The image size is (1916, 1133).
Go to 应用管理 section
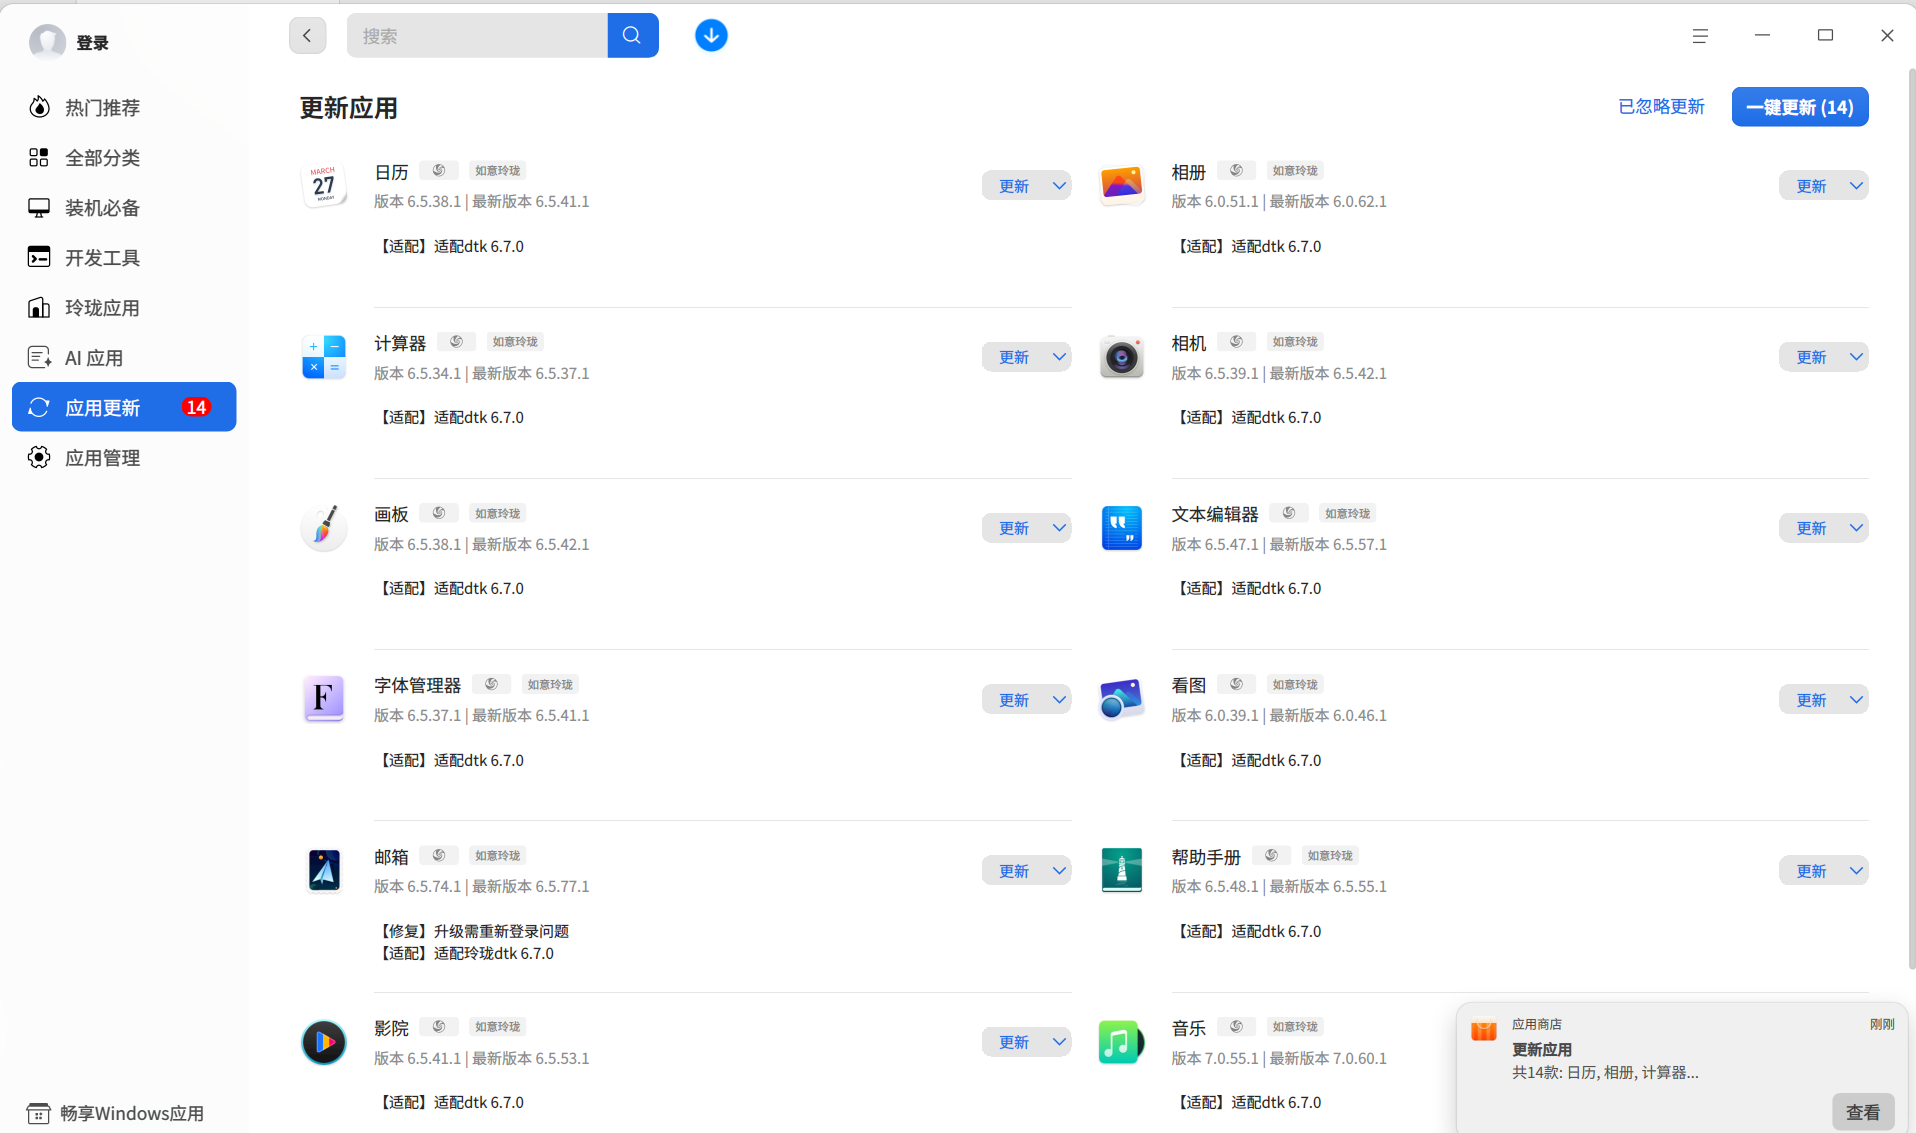click(x=124, y=457)
